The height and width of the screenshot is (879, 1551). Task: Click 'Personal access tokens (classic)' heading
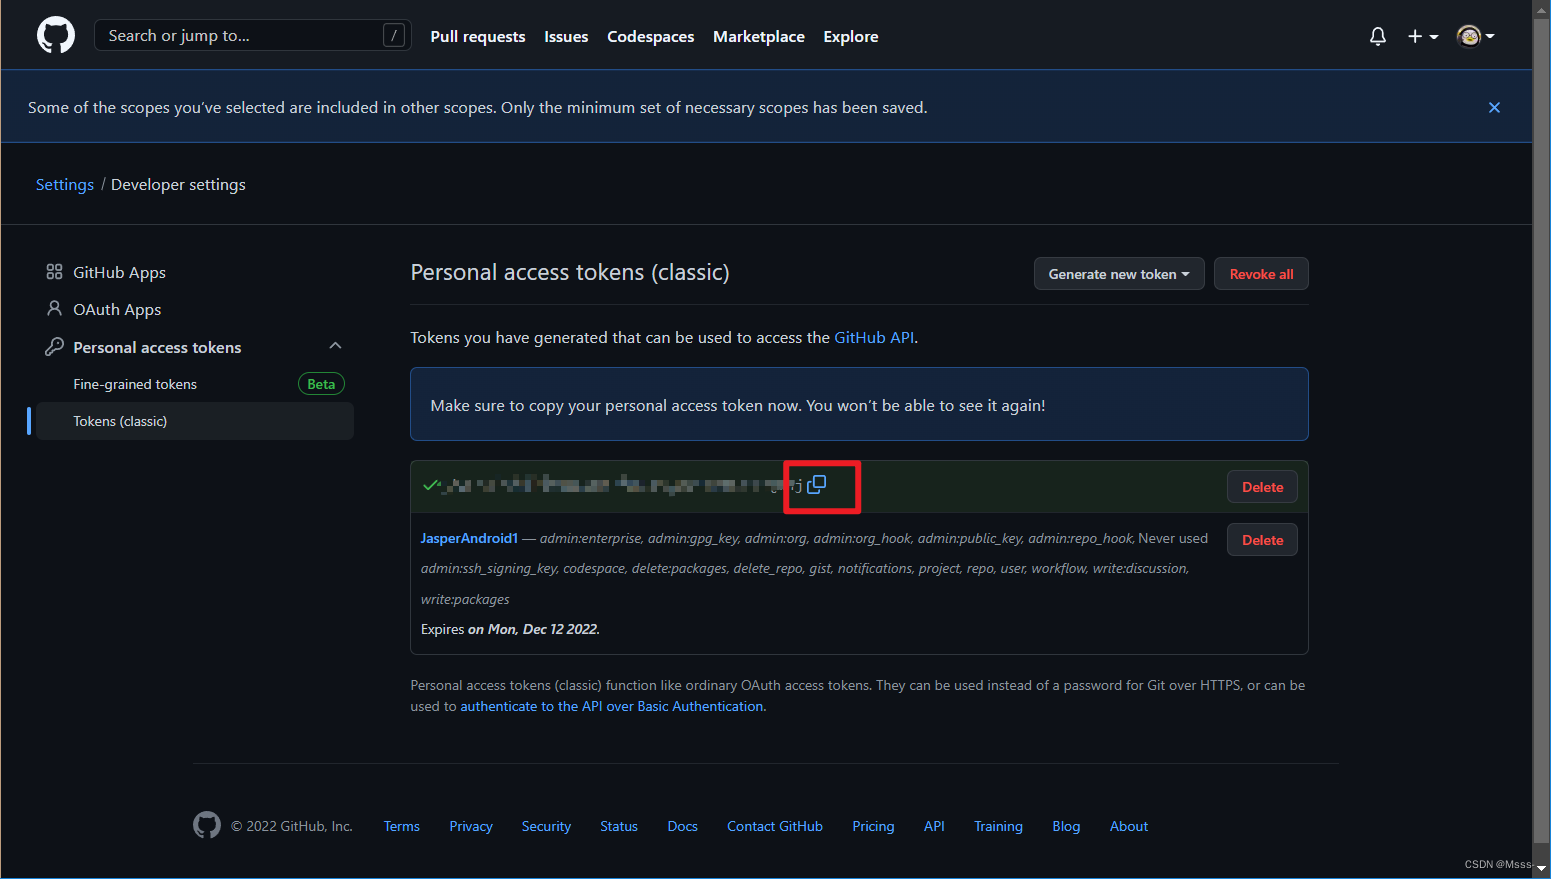click(570, 272)
